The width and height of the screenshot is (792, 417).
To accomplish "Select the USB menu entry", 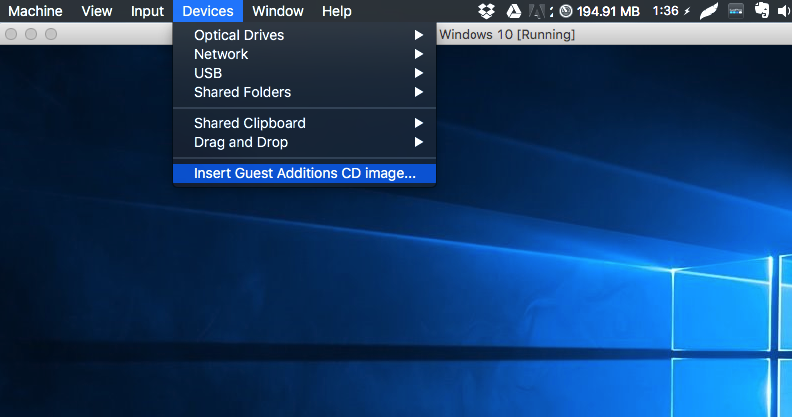I will pos(305,73).
